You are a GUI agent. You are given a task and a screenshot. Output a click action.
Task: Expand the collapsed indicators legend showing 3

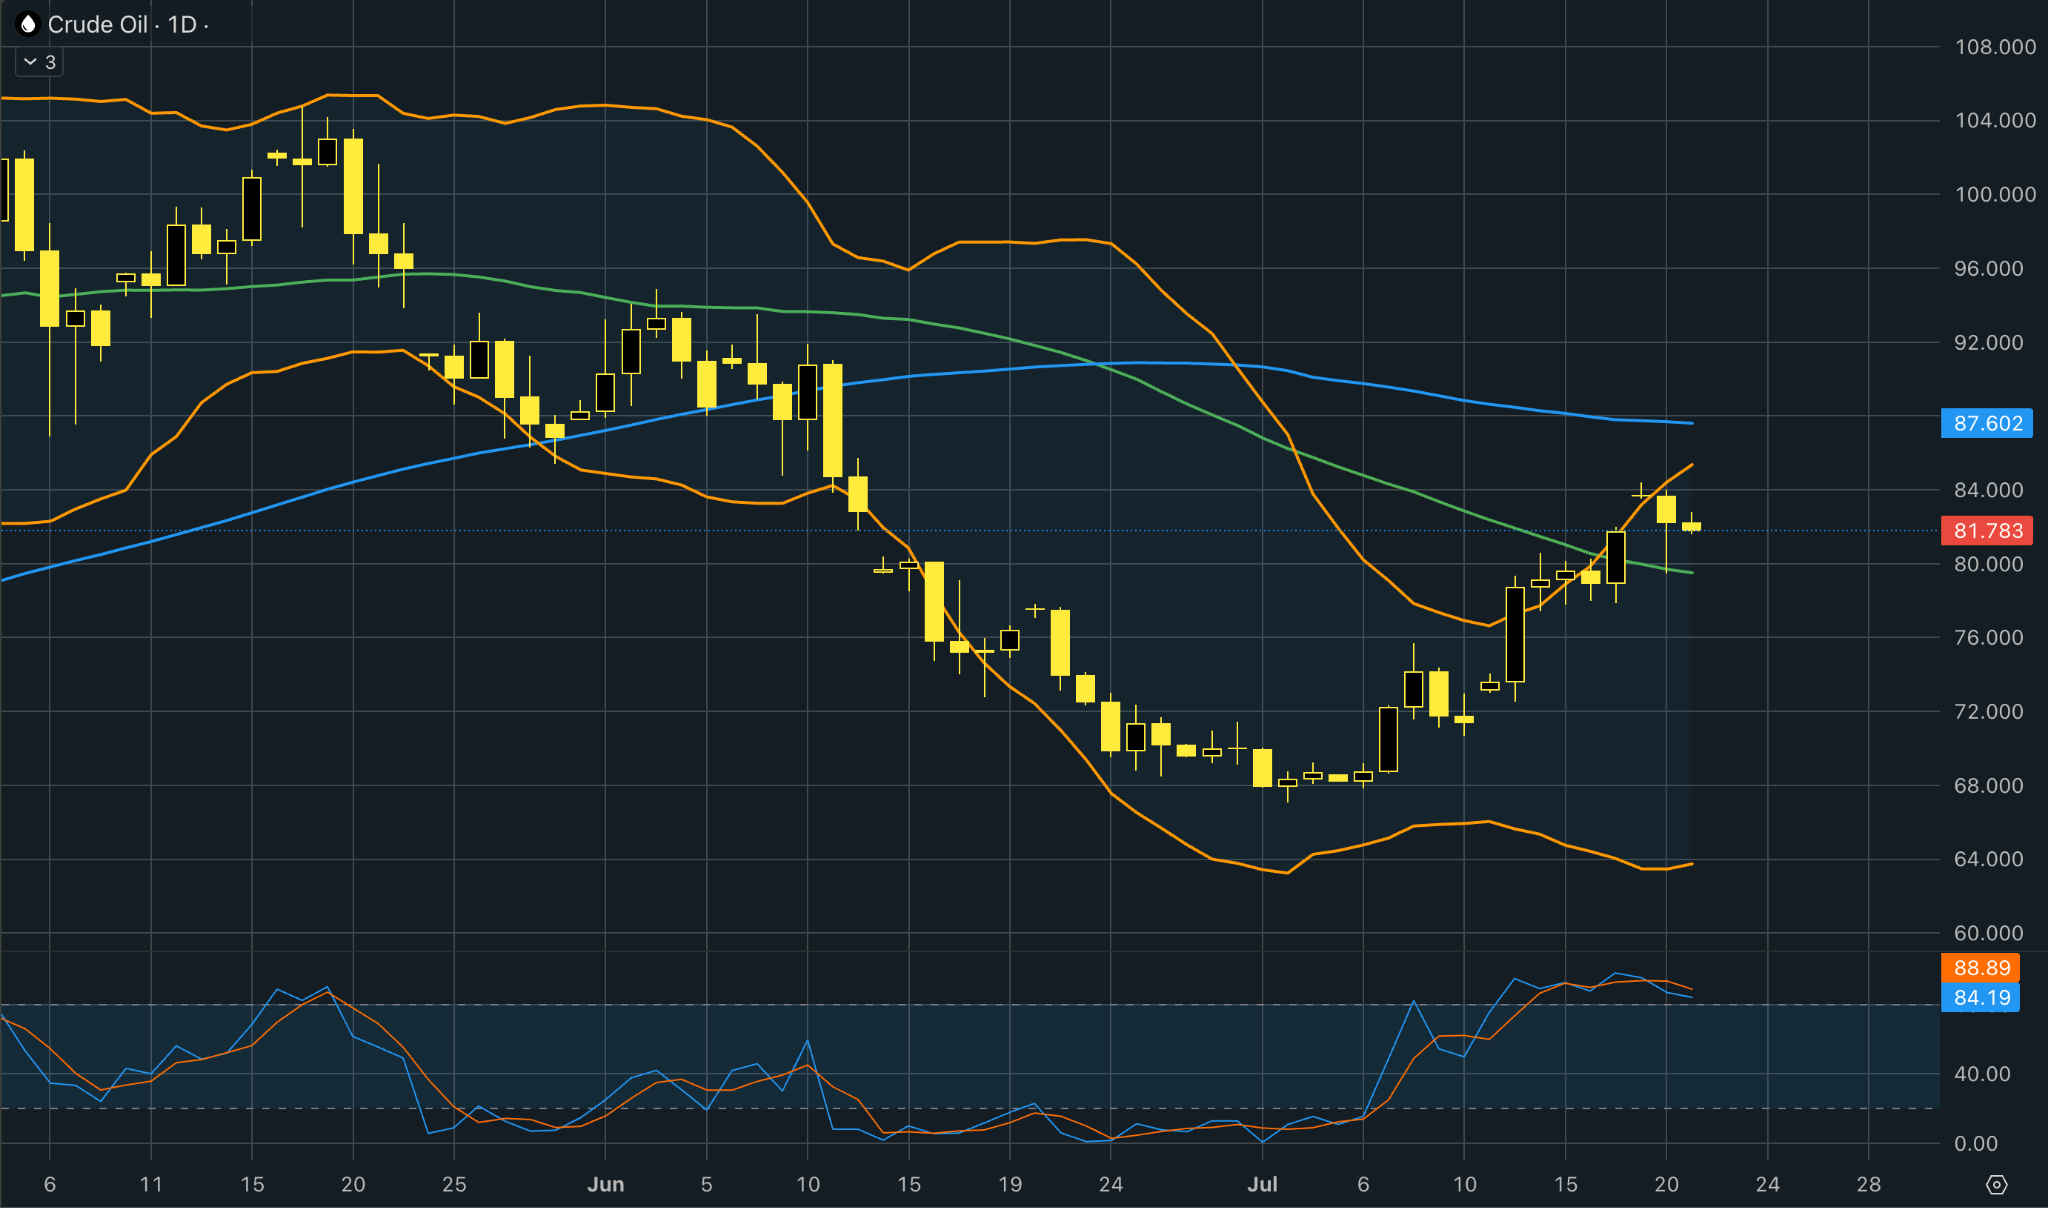tap(40, 62)
